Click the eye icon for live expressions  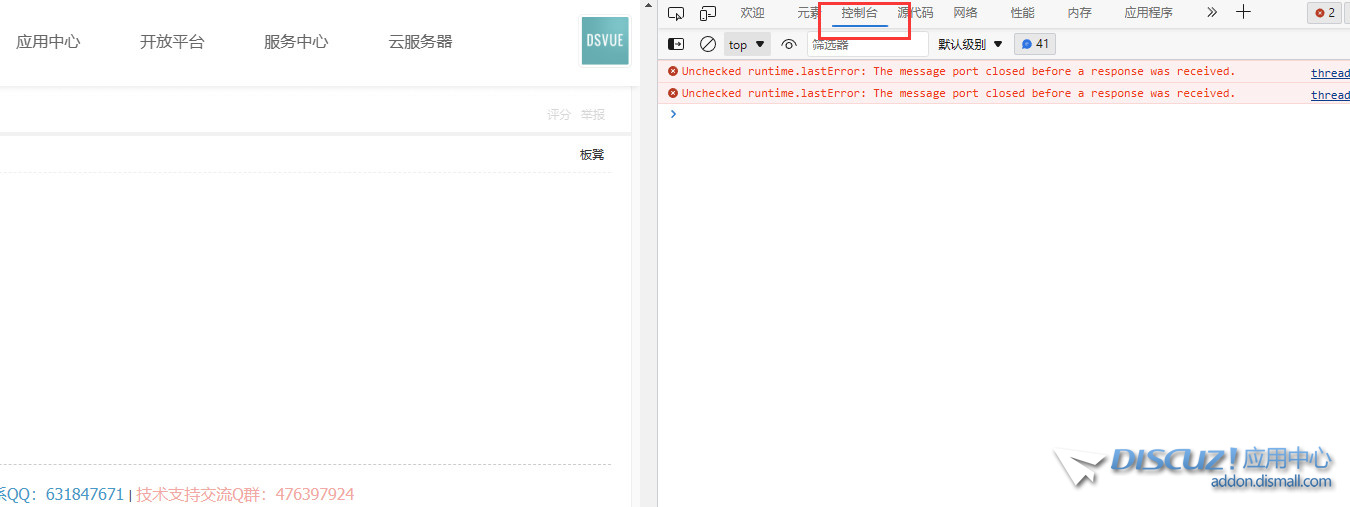(x=789, y=44)
